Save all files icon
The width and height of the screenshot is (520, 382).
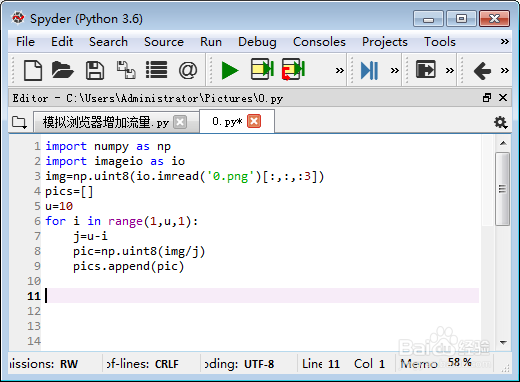126,70
